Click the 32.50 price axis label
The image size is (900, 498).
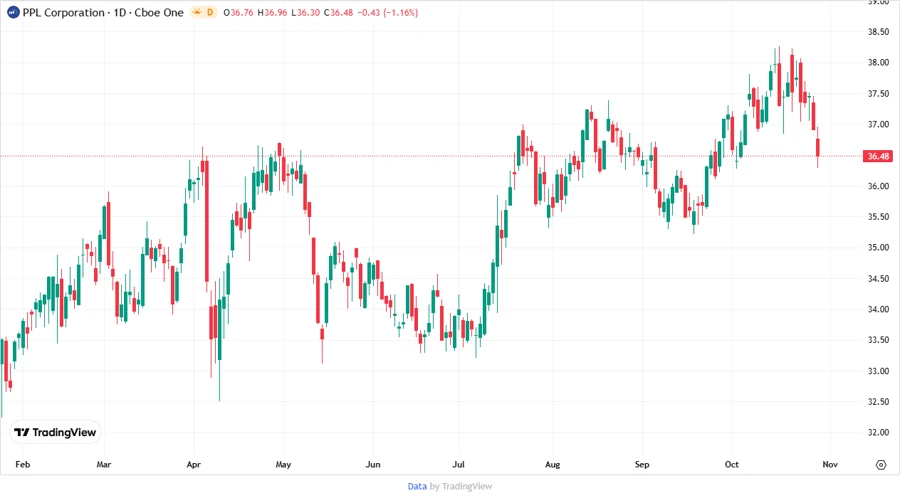coord(878,402)
